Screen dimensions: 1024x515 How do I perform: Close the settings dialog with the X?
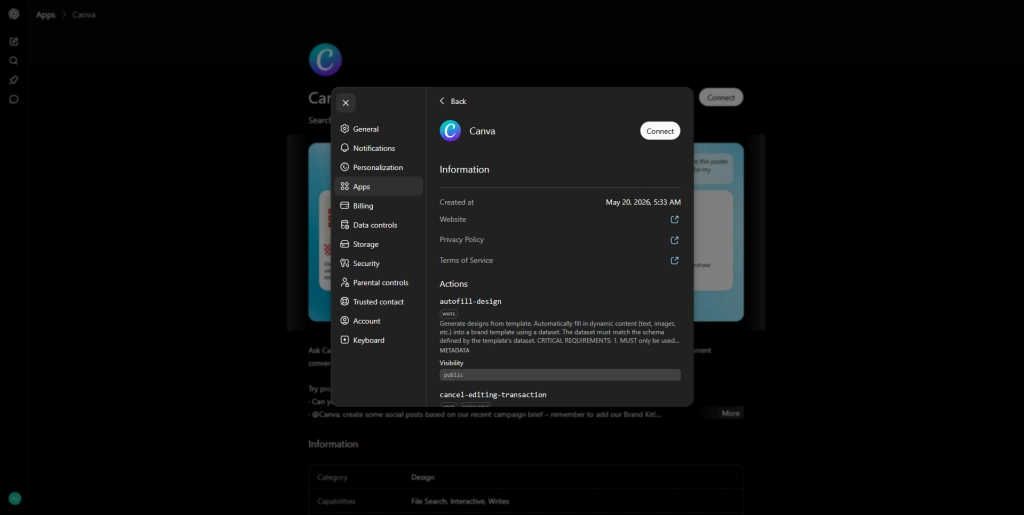[345, 102]
